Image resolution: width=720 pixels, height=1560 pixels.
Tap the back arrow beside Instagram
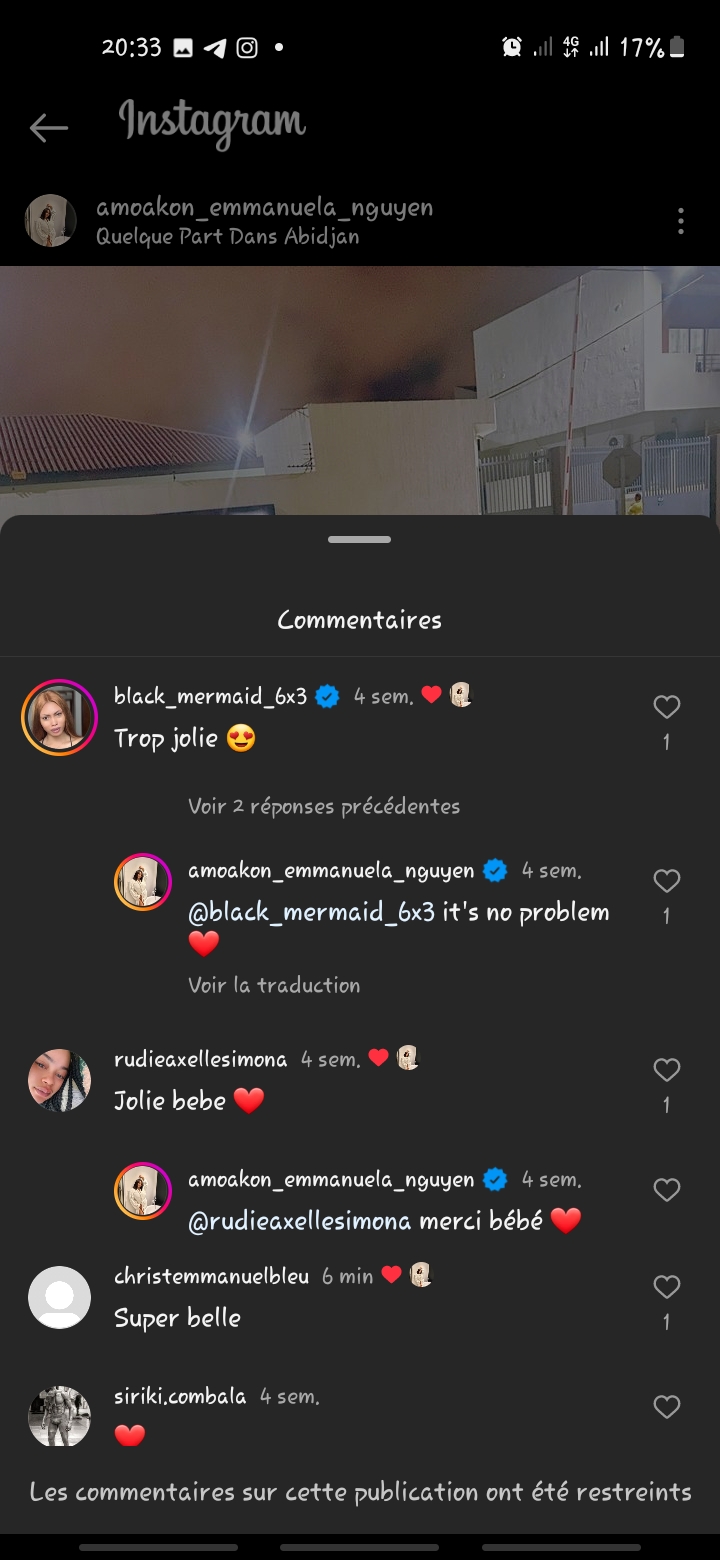click(48, 127)
